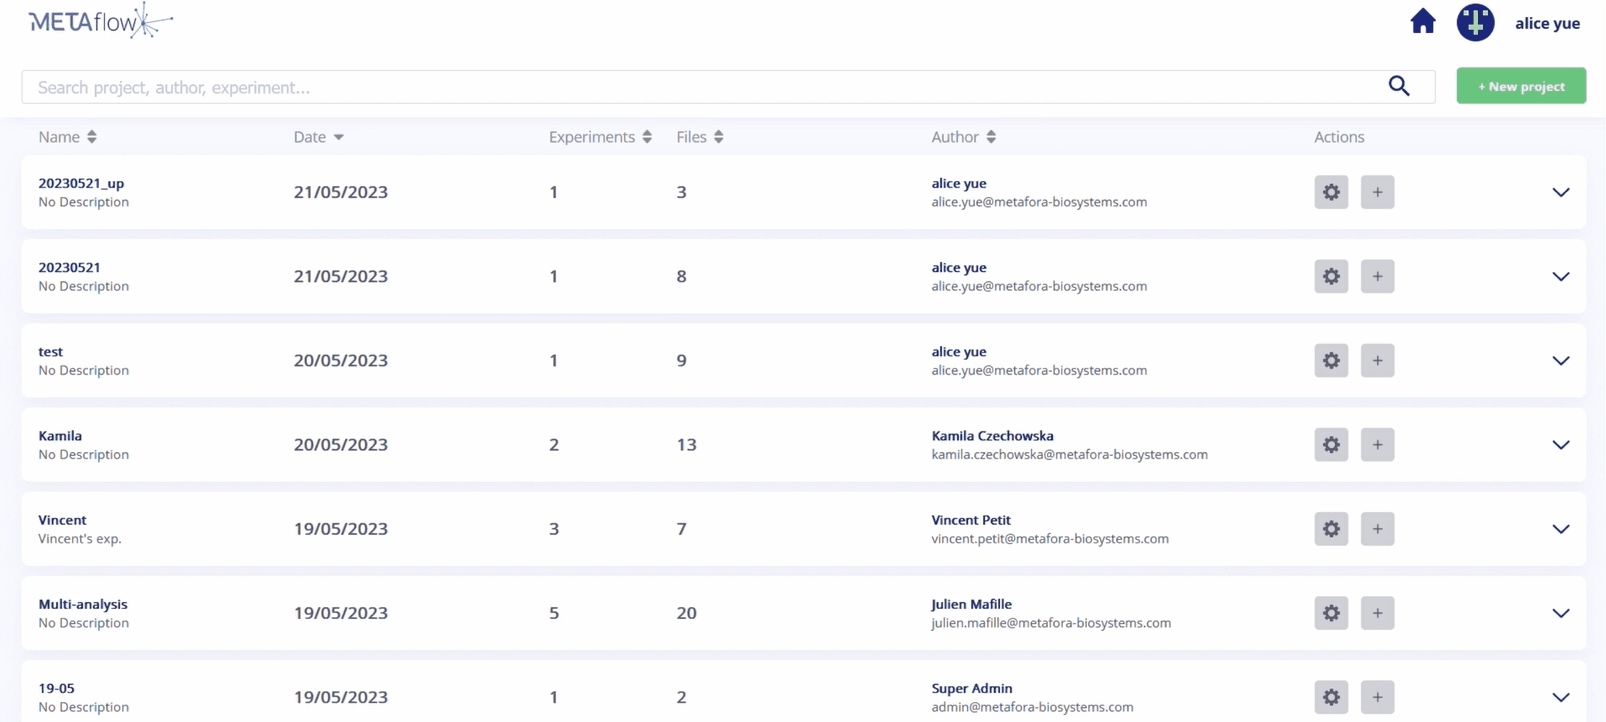This screenshot has width=1606, height=722.
Task: Open the Vincent project name link
Action: pyautogui.click(x=62, y=520)
